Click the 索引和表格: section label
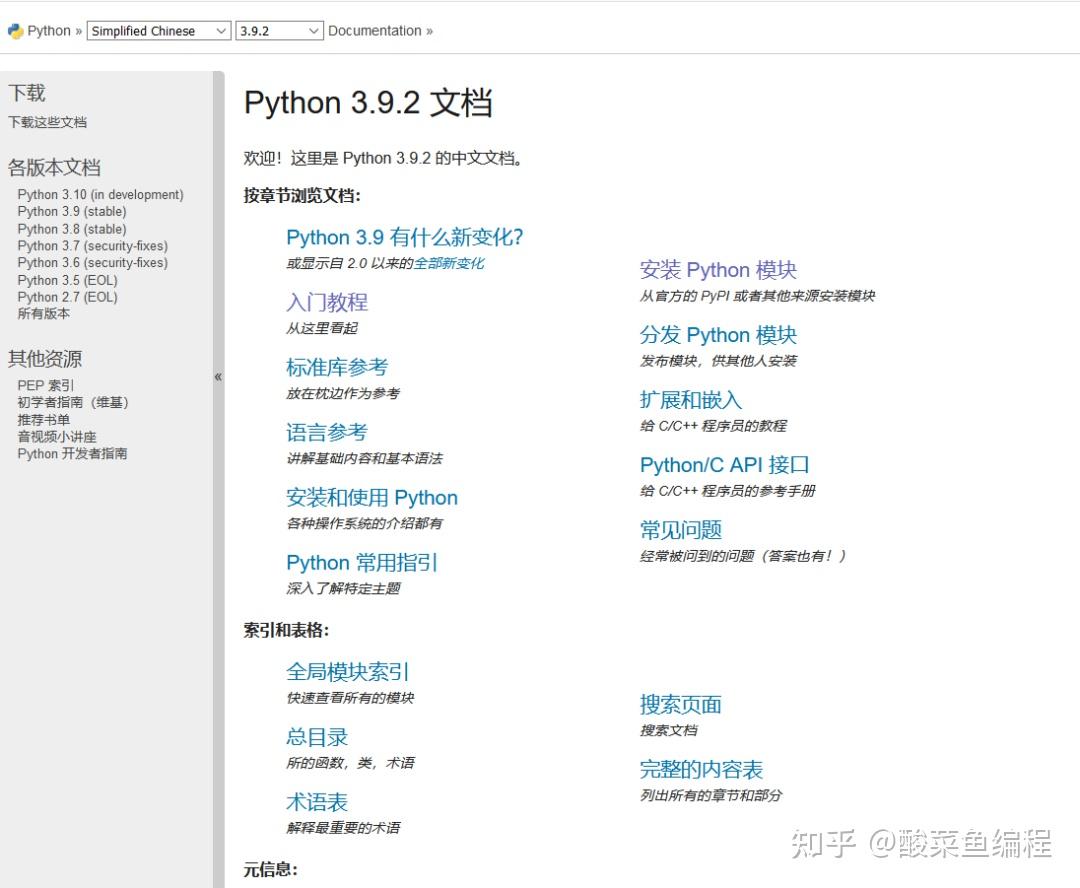This screenshot has width=1080, height=888. 286,630
